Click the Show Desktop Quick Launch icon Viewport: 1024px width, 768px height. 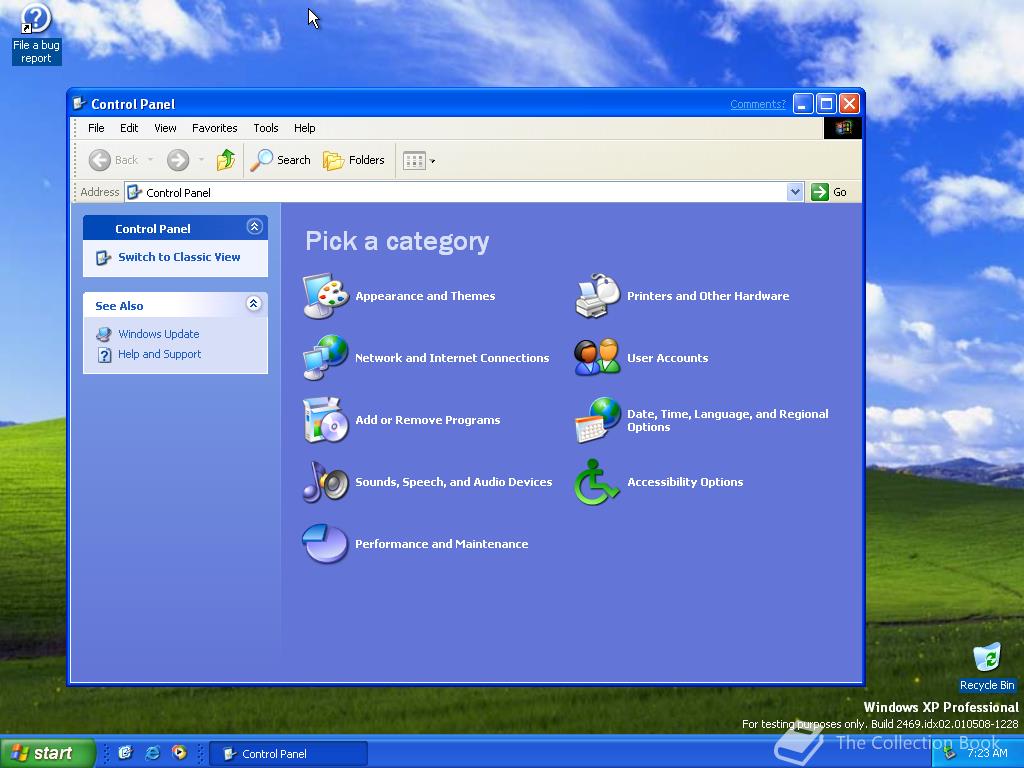pyautogui.click(x=125, y=753)
